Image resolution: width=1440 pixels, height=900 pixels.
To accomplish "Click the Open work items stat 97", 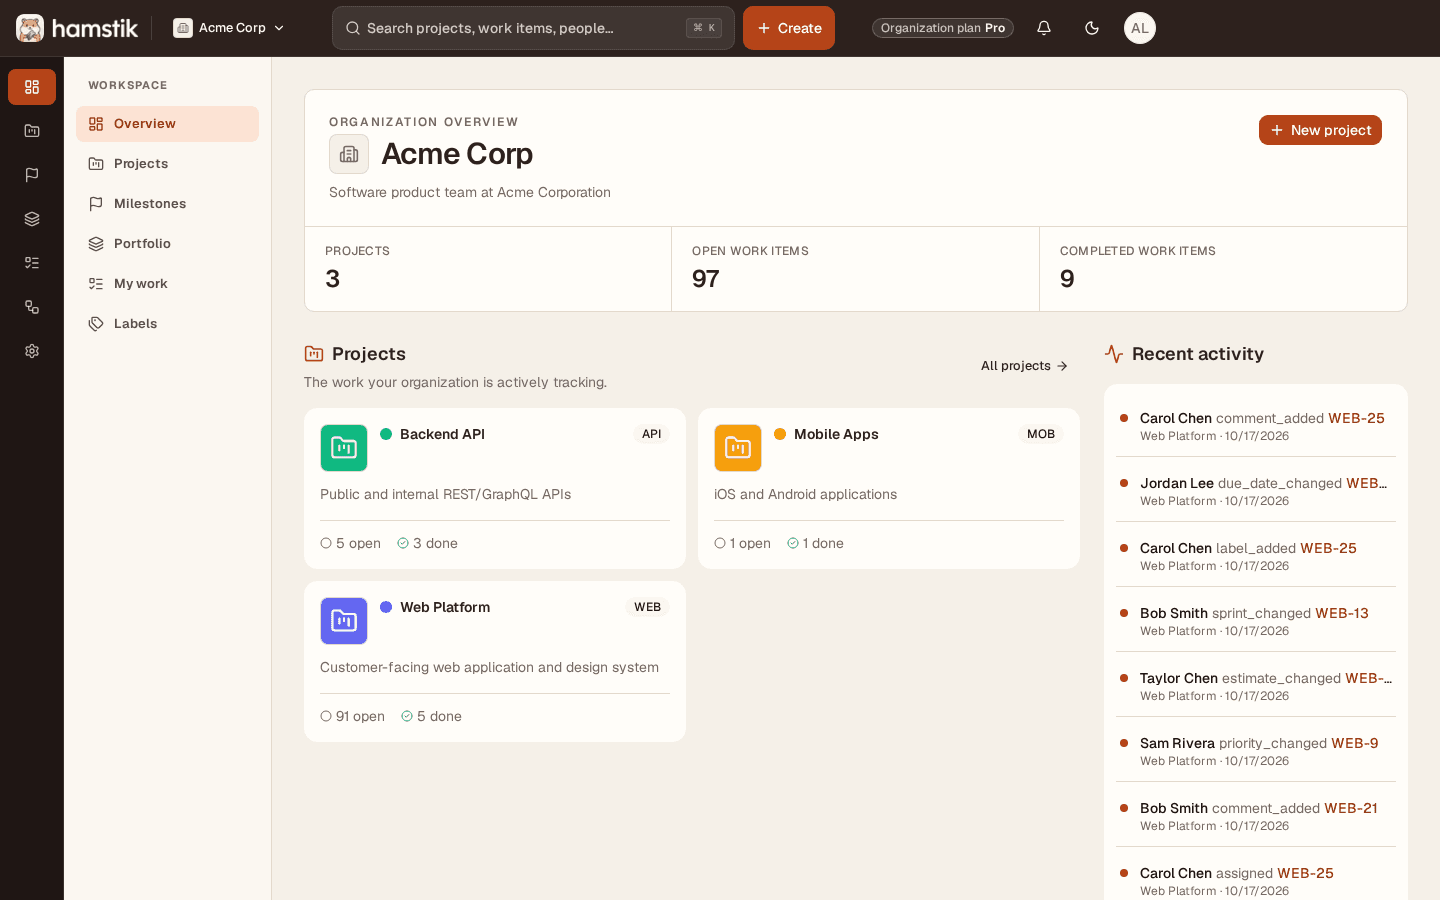I will click(855, 269).
